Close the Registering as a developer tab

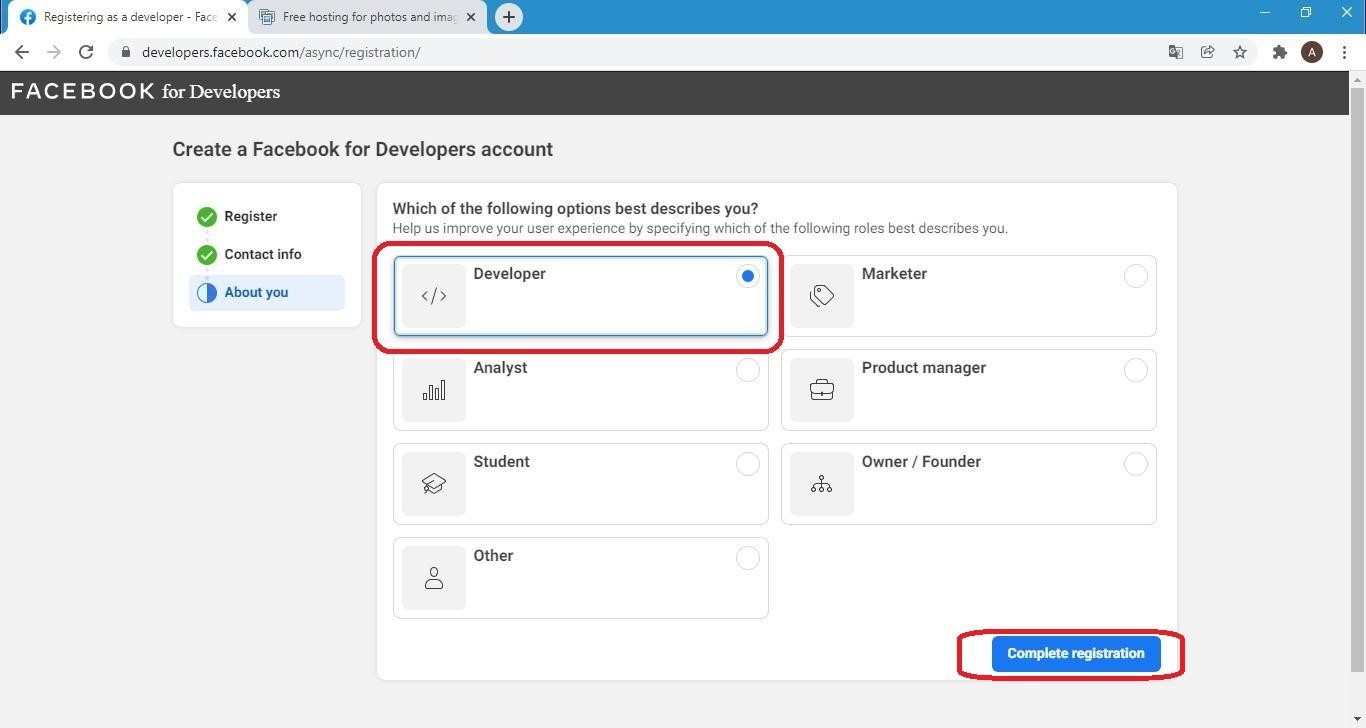[x=232, y=17]
